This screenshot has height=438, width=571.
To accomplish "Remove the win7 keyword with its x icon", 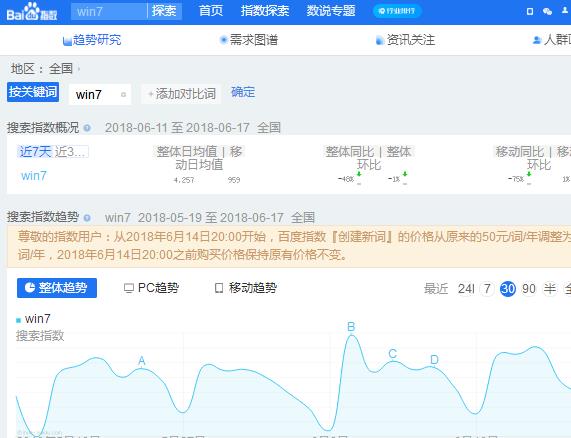I will click(x=123, y=95).
